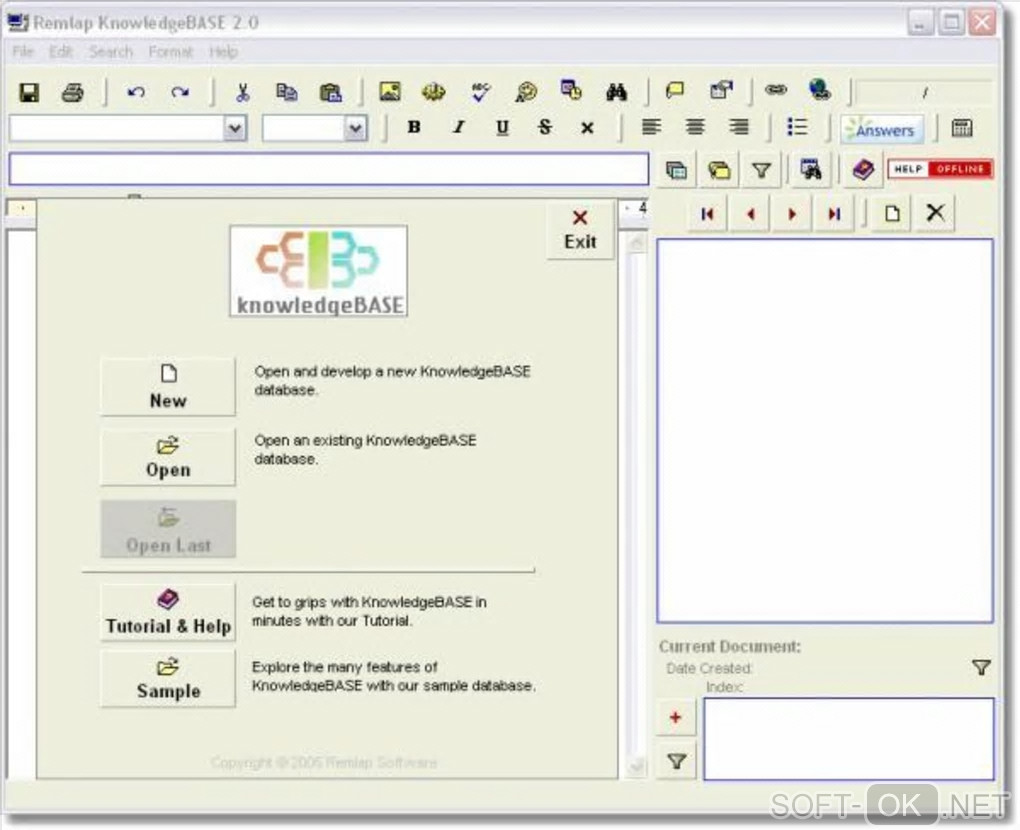Toggle bulleted list
Screen dimensions: 1020x830
(797, 127)
